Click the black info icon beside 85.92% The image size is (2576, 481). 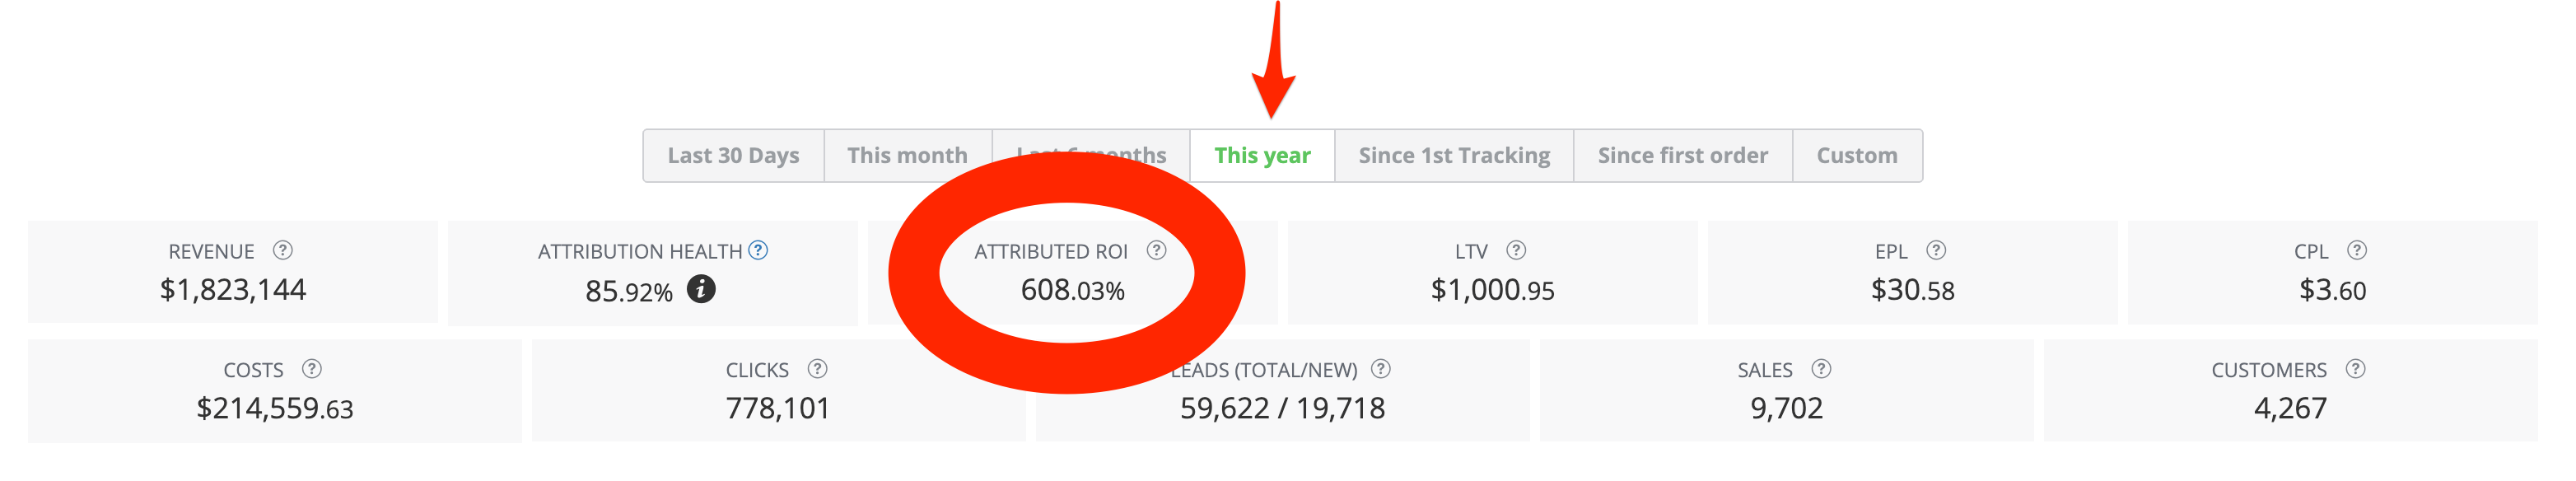(x=701, y=289)
